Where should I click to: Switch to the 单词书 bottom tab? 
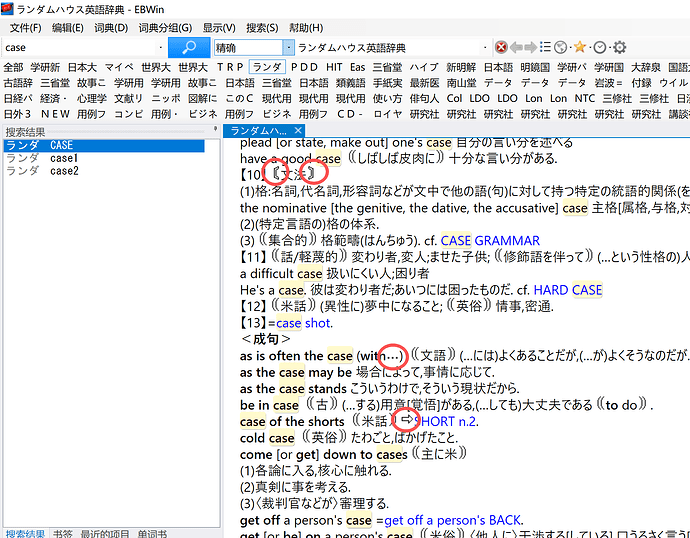point(152,534)
